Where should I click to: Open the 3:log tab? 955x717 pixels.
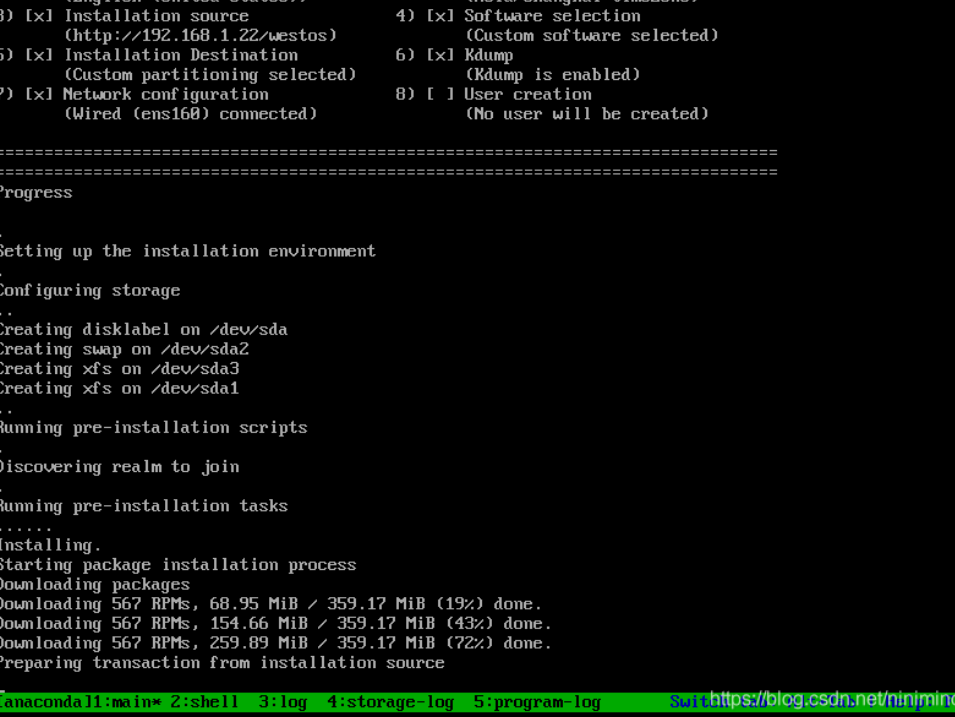pos(283,702)
